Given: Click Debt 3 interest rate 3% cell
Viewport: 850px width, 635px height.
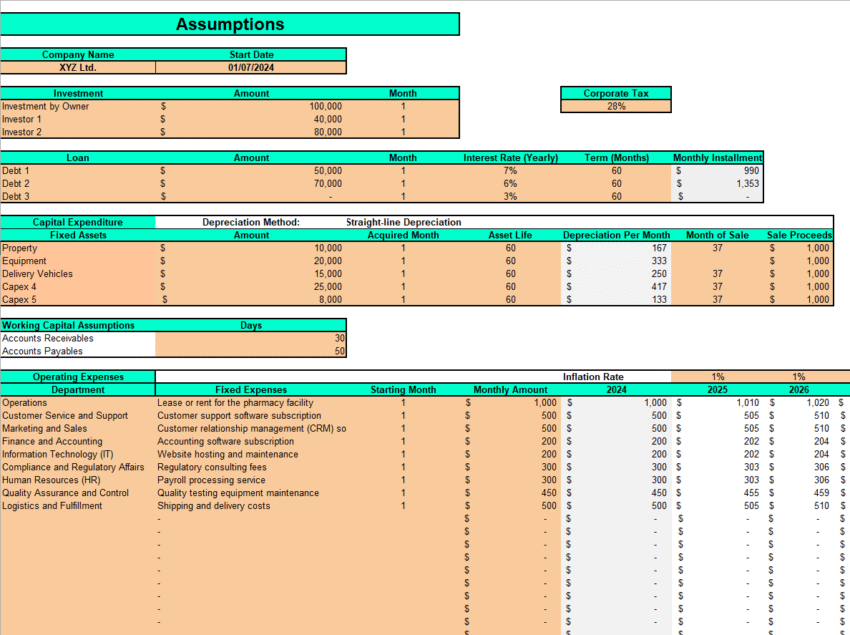Looking at the screenshot, I should 510,197.
